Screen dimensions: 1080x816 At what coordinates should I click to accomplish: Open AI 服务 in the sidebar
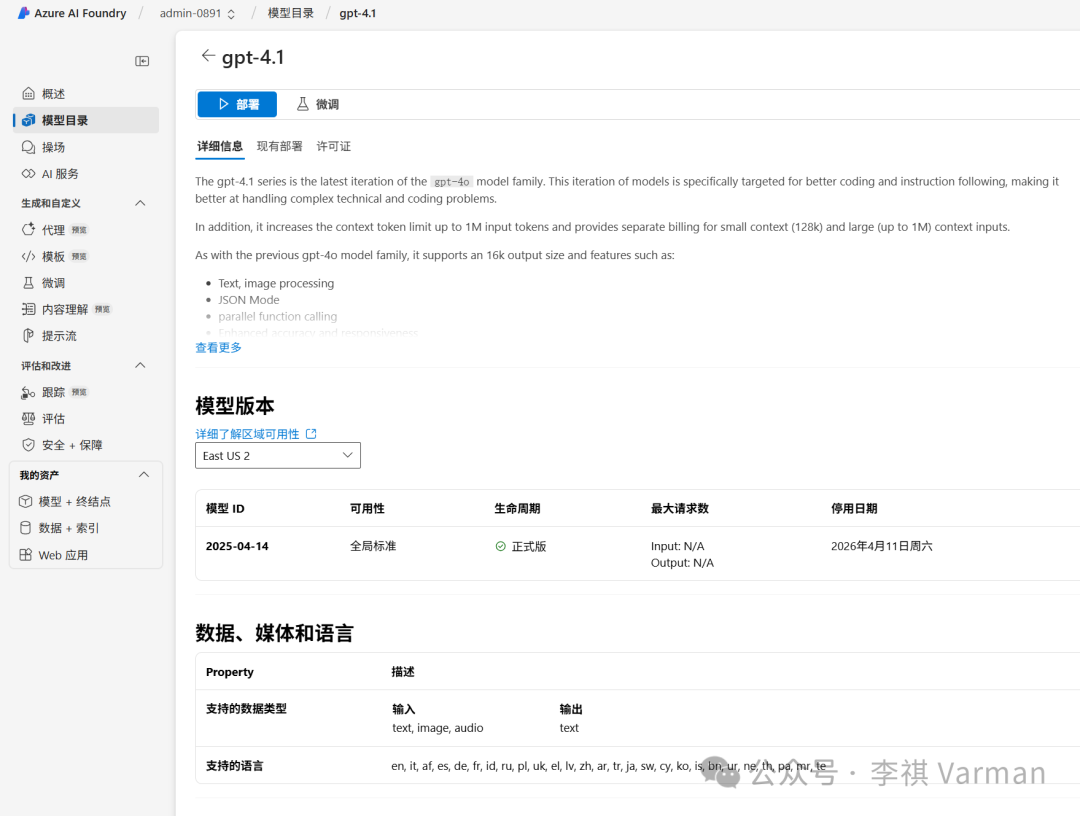tap(86, 174)
